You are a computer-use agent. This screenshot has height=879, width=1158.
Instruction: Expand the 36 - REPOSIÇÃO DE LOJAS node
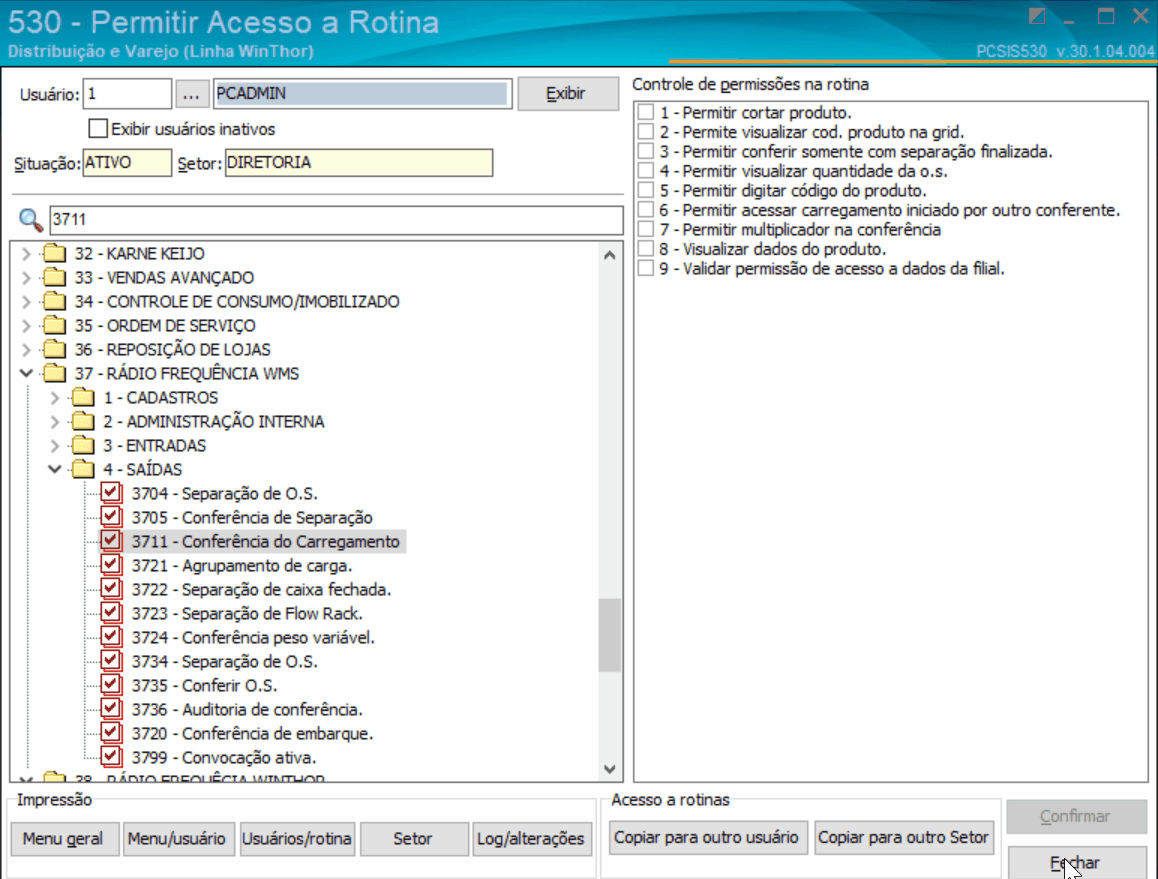tap(26, 350)
